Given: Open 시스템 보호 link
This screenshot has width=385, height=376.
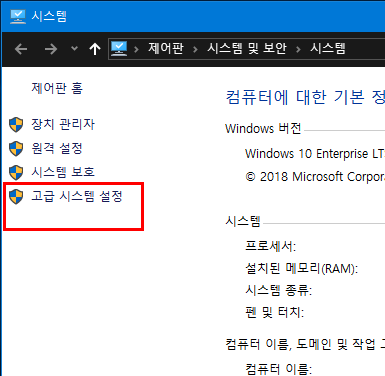Looking at the screenshot, I should pos(63,172).
